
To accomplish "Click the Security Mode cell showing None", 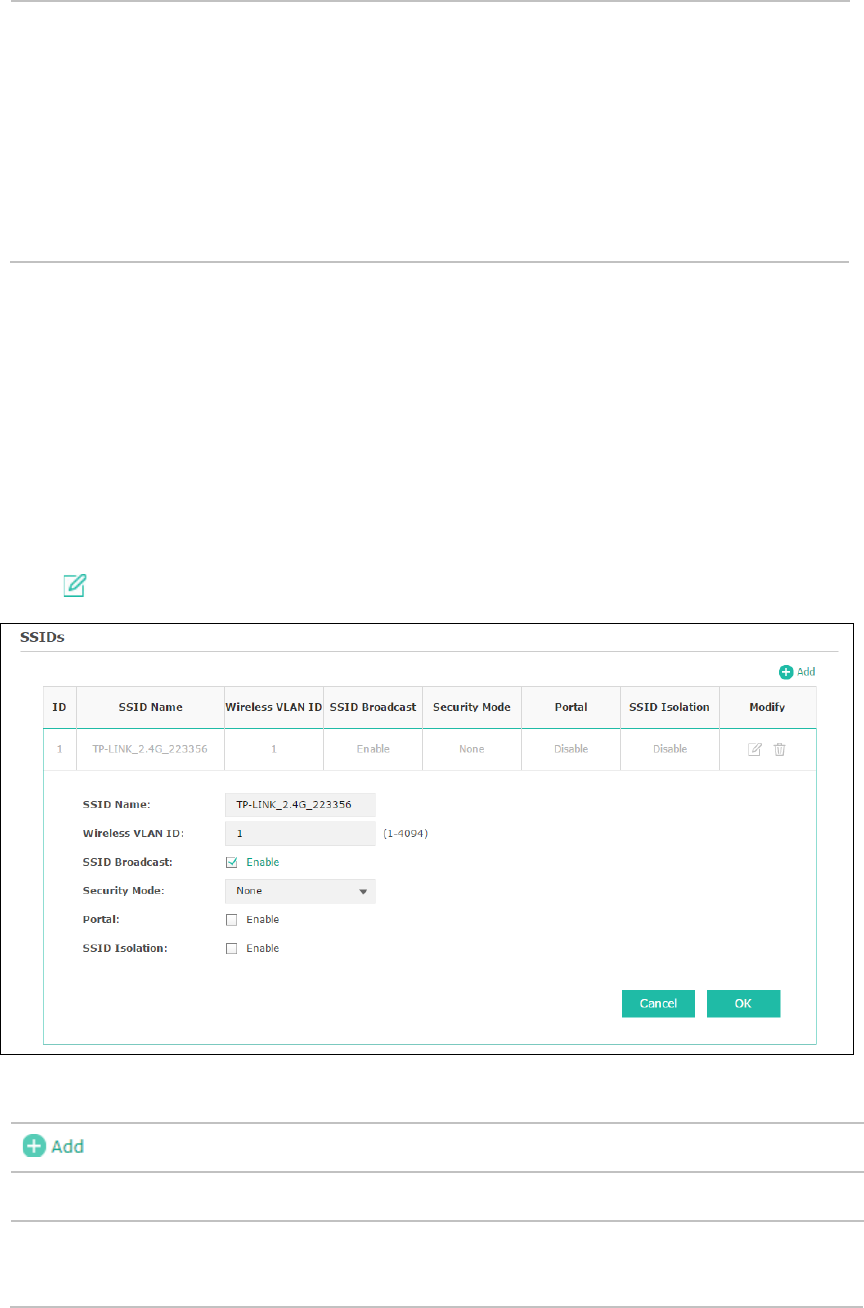I will tap(471, 749).
